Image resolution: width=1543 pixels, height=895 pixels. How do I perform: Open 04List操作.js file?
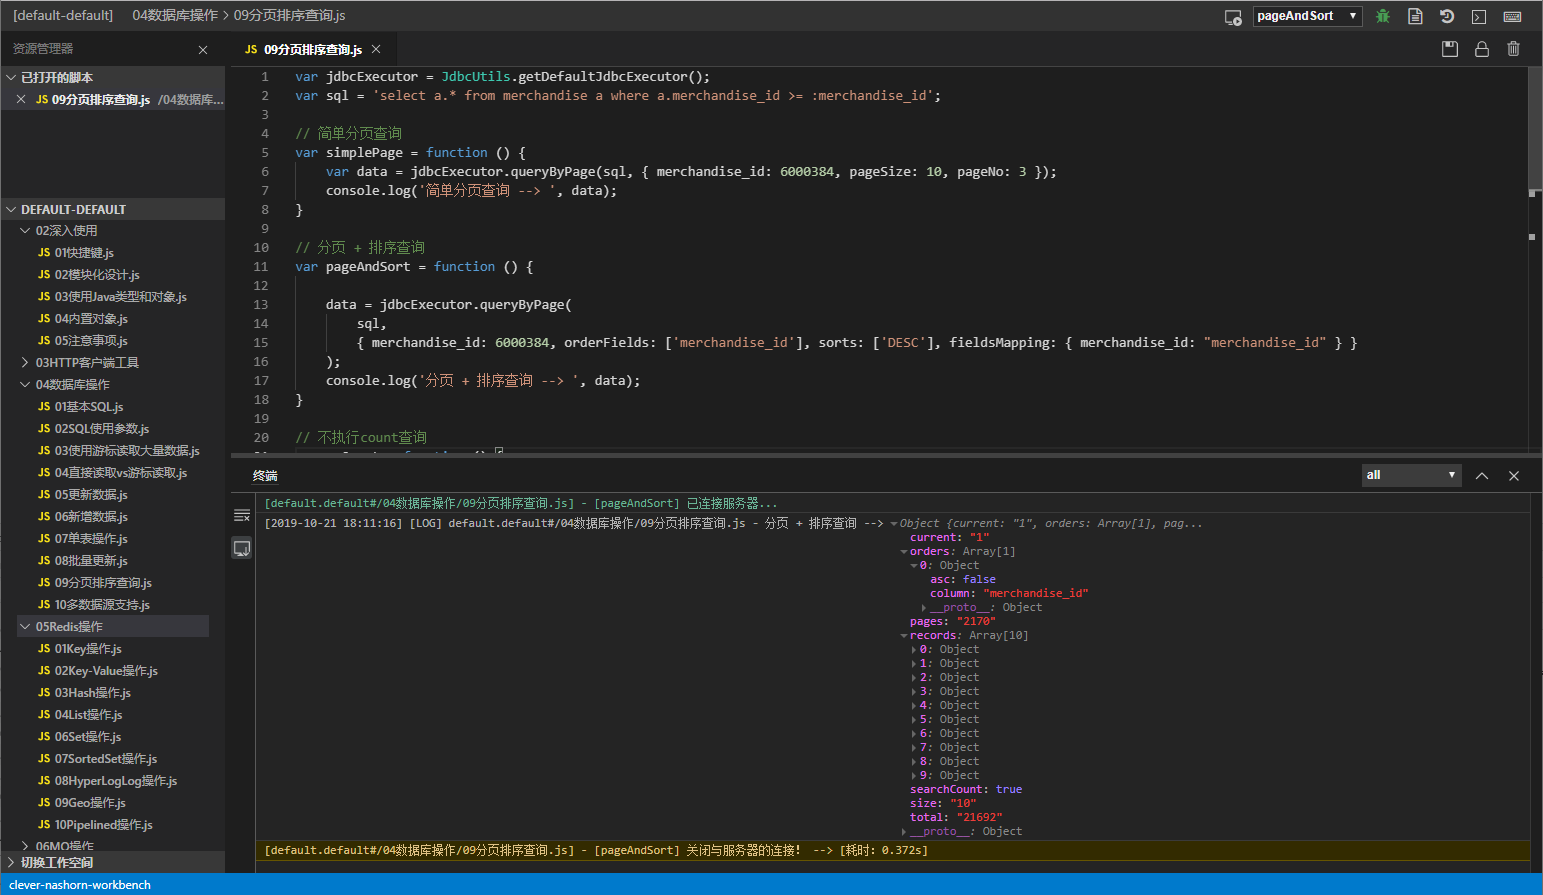point(88,715)
